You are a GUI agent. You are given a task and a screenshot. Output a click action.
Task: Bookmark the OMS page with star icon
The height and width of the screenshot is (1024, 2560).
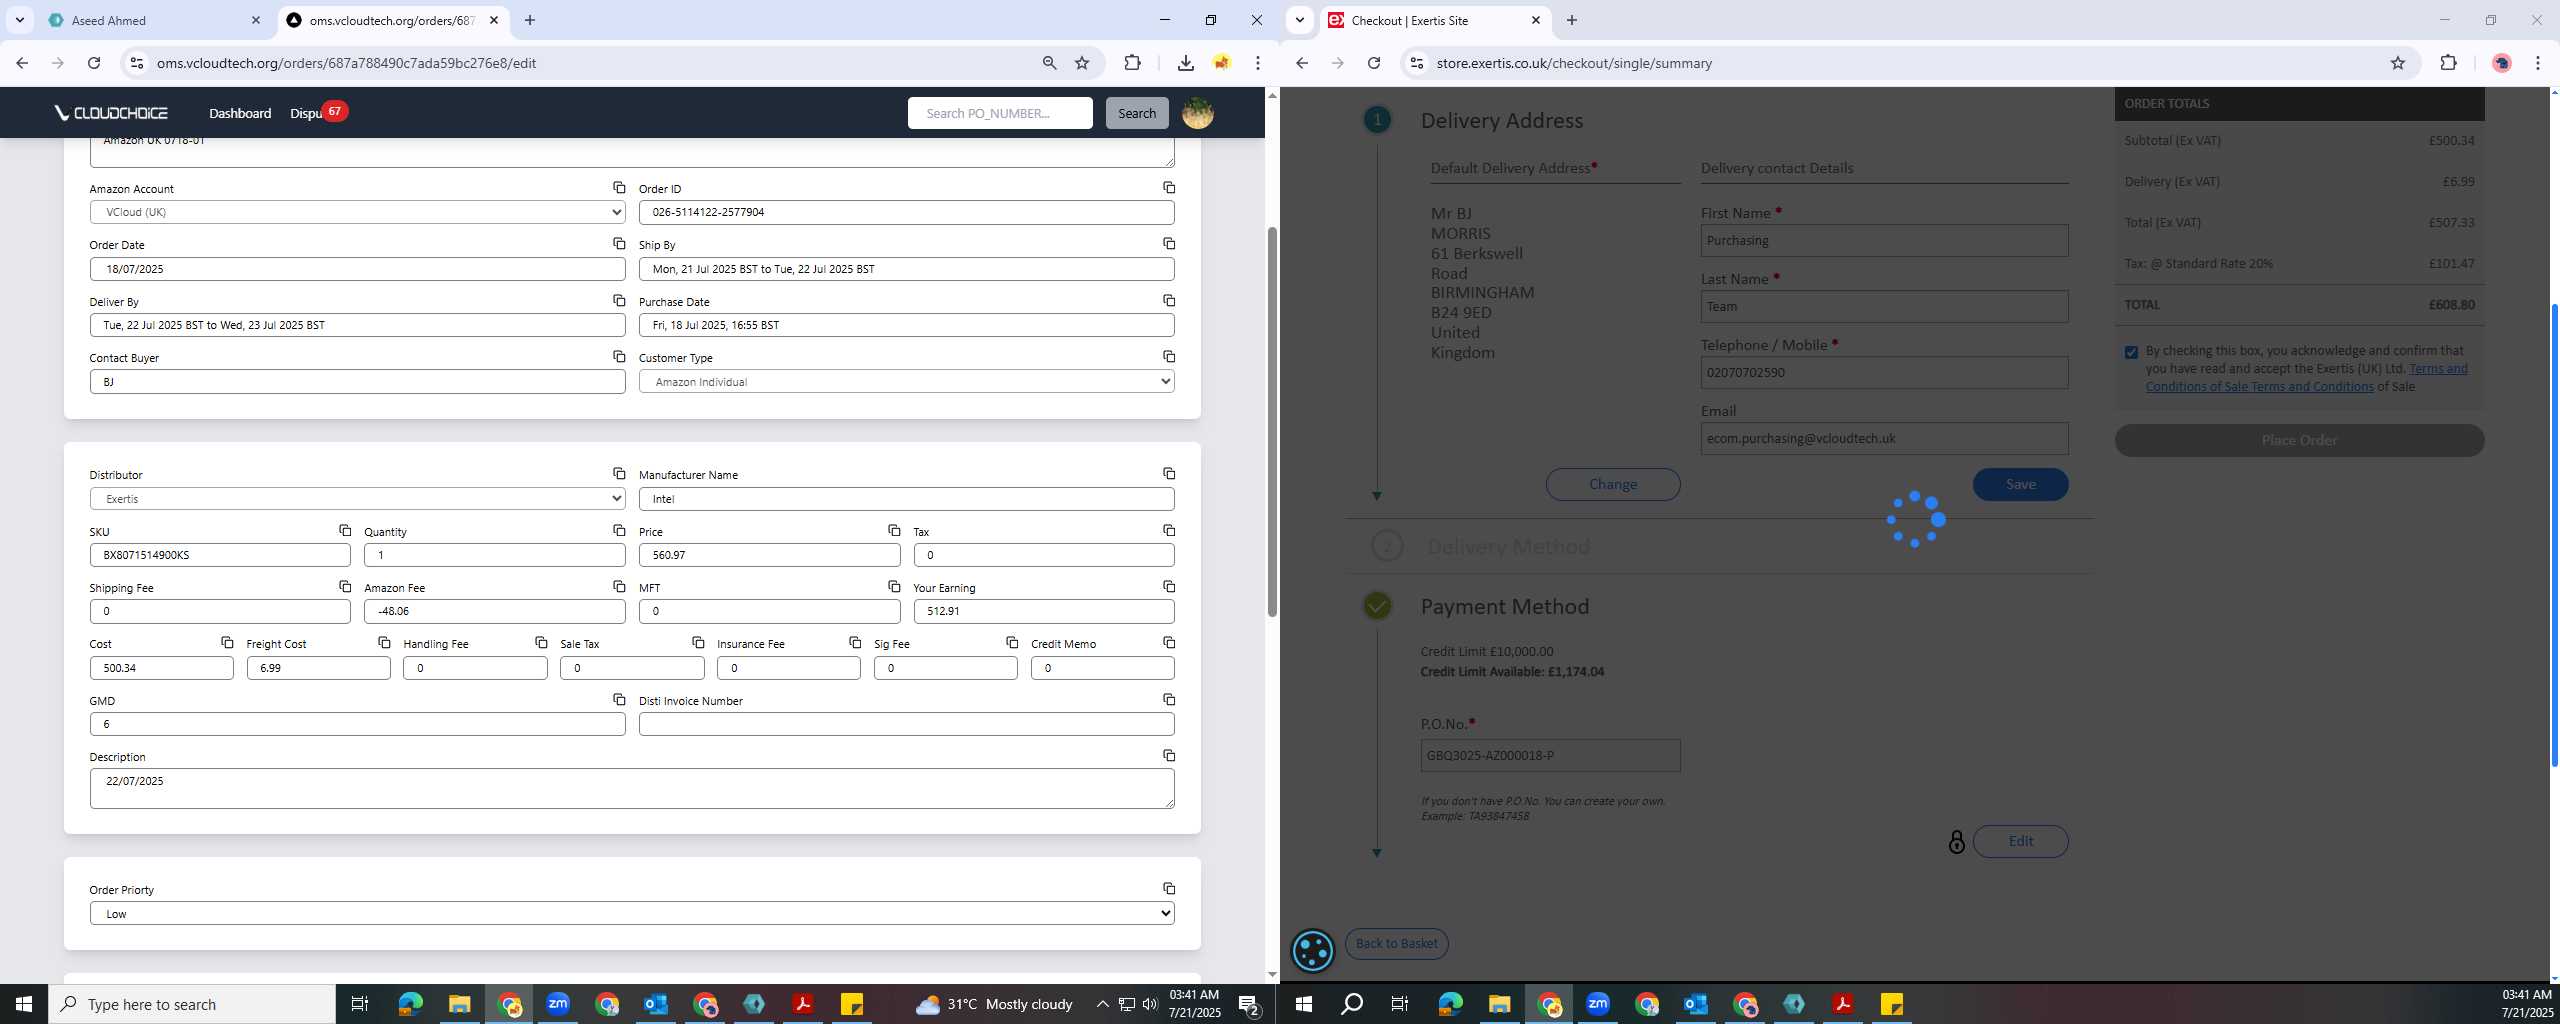tap(1082, 63)
